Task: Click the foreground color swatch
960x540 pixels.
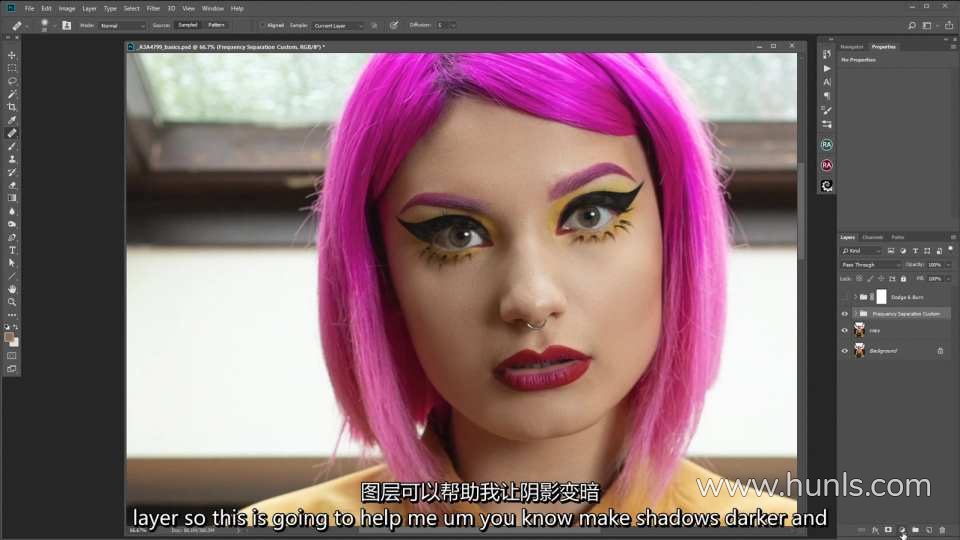Action: [9, 337]
